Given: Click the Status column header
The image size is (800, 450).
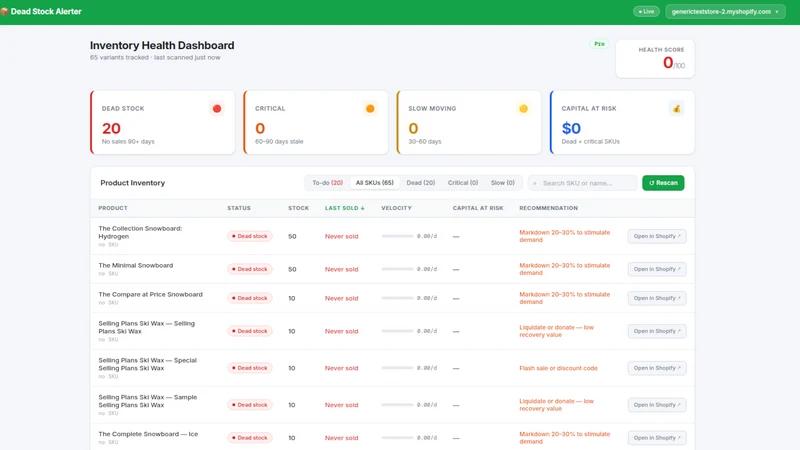Looking at the screenshot, I should [239, 208].
